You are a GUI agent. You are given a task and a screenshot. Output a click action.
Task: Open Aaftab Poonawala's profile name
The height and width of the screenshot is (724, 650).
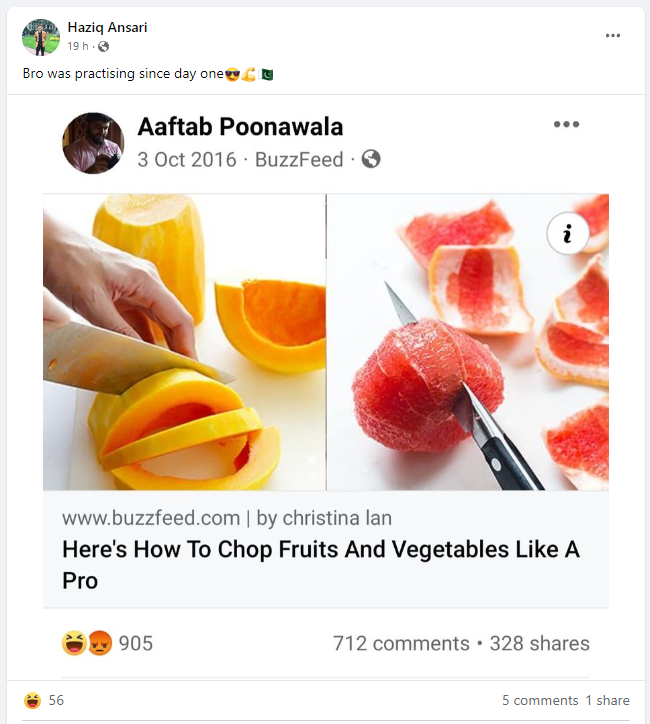pyautogui.click(x=240, y=127)
